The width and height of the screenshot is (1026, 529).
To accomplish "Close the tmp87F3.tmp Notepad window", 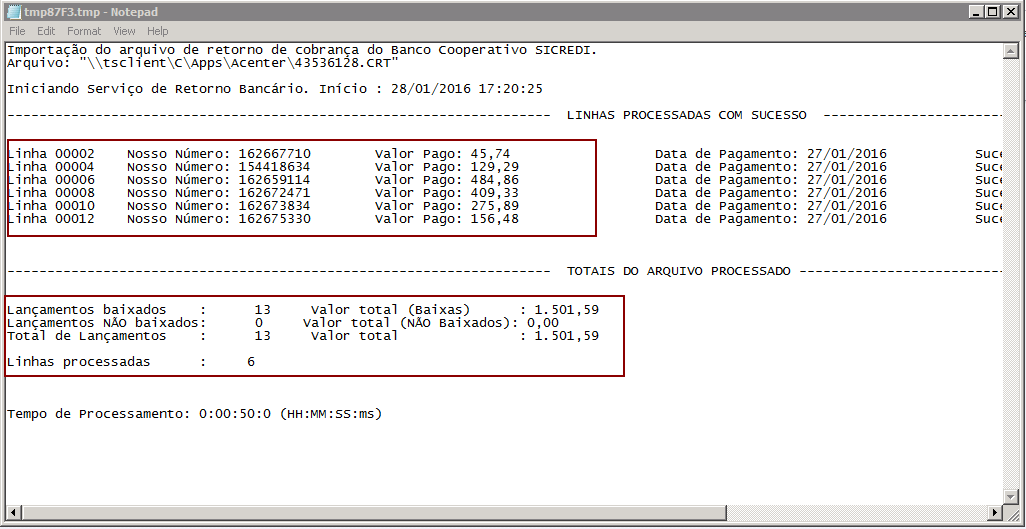I will point(1010,12).
